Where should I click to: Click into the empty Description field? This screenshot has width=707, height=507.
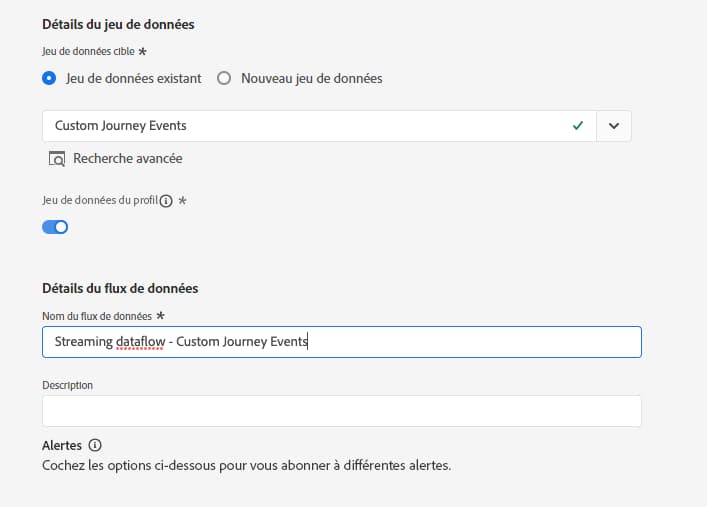(341, 411)
